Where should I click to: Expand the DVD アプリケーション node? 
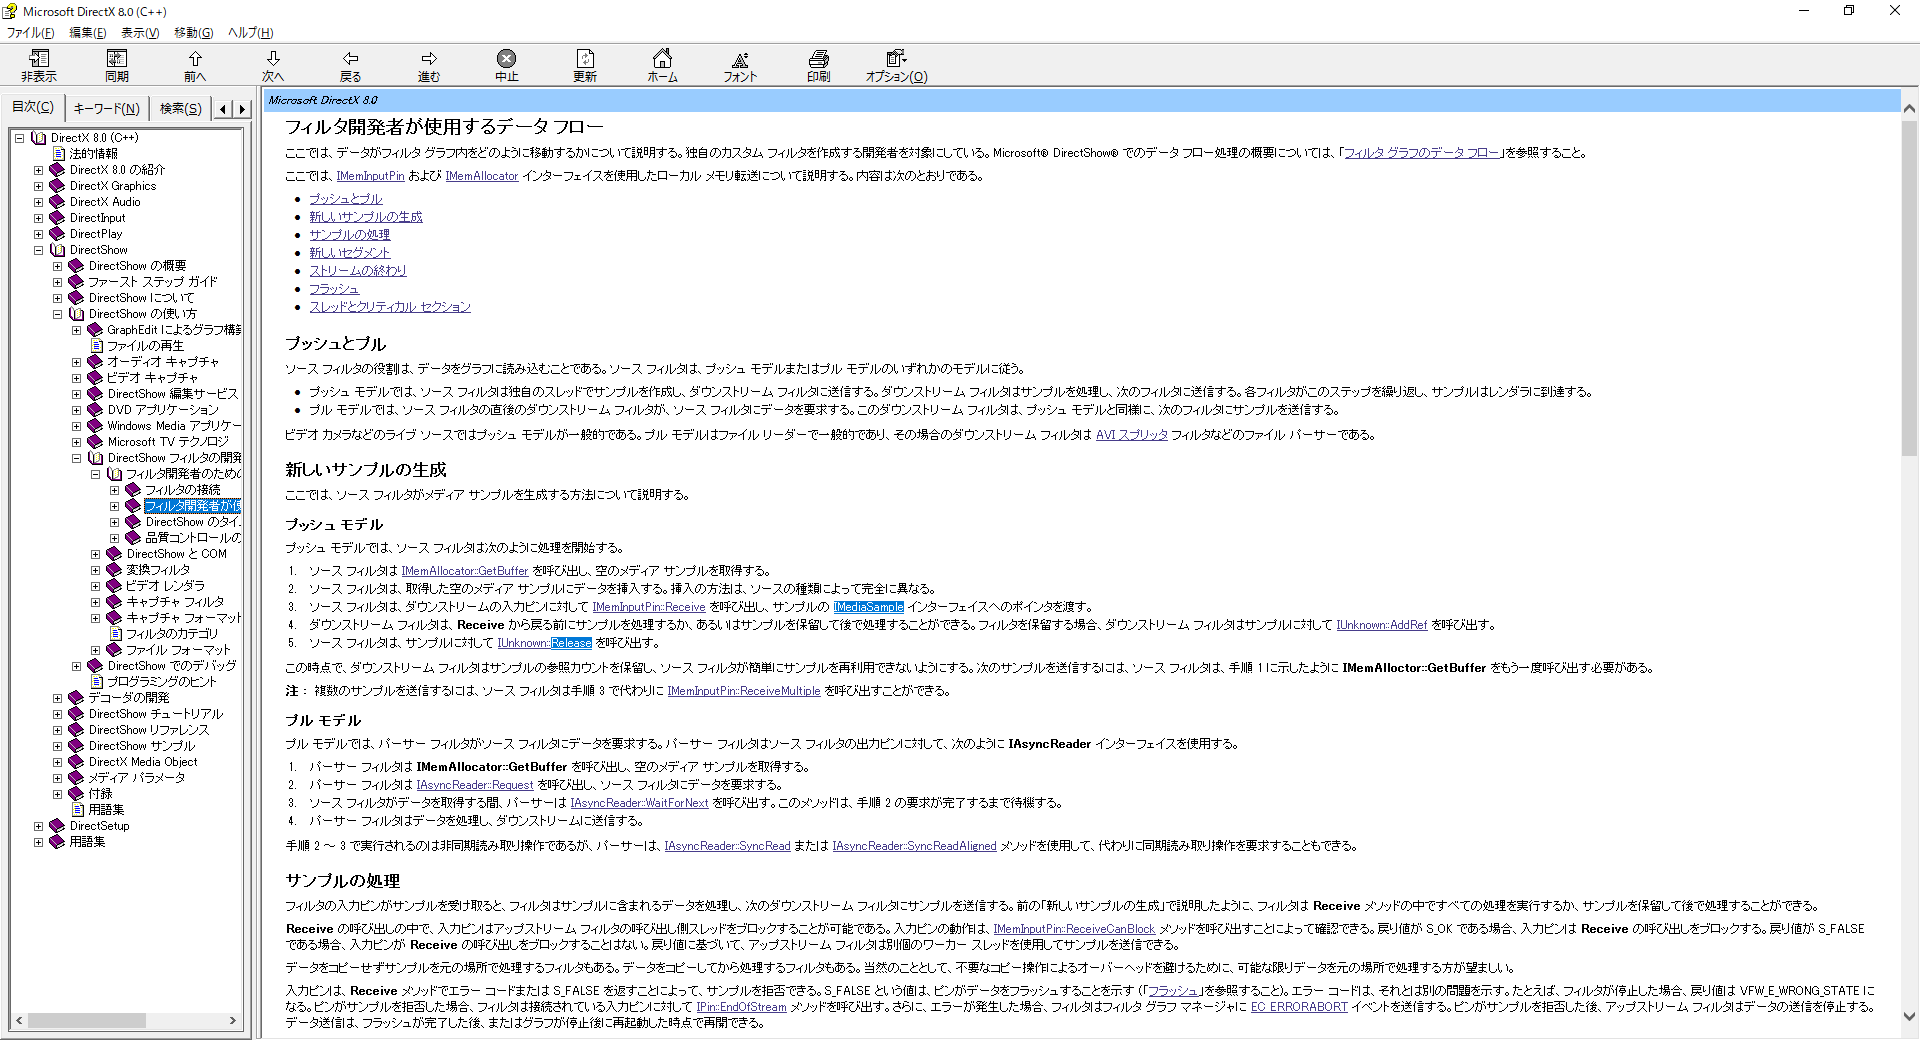[76, 410]
